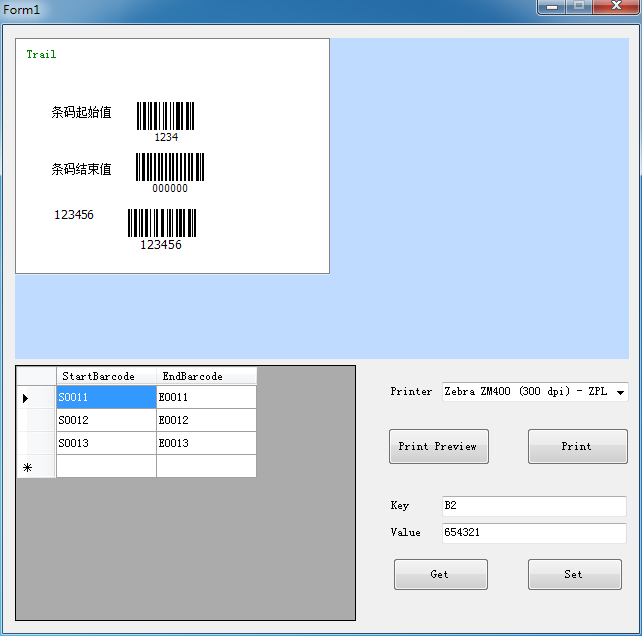Minimize the Form1 window

click(552, 7)
